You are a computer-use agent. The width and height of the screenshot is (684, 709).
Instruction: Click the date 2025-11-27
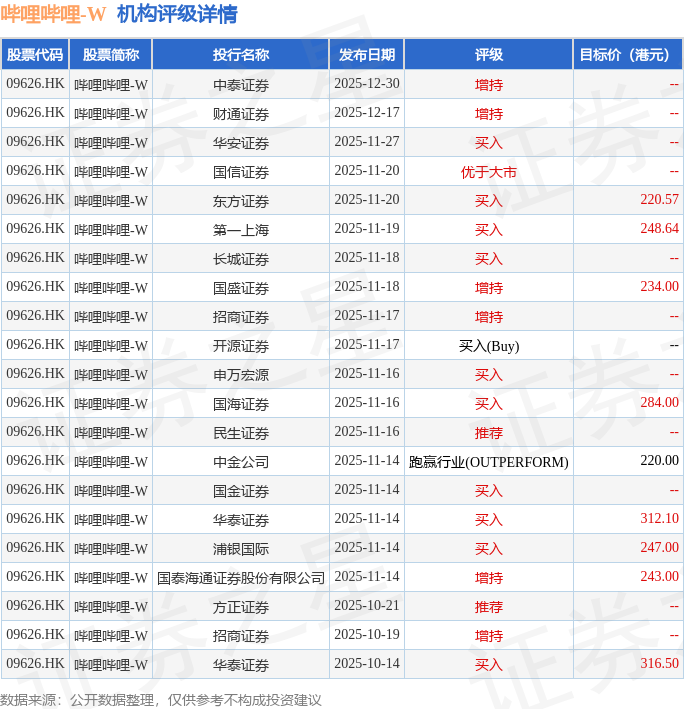[367, 142]
